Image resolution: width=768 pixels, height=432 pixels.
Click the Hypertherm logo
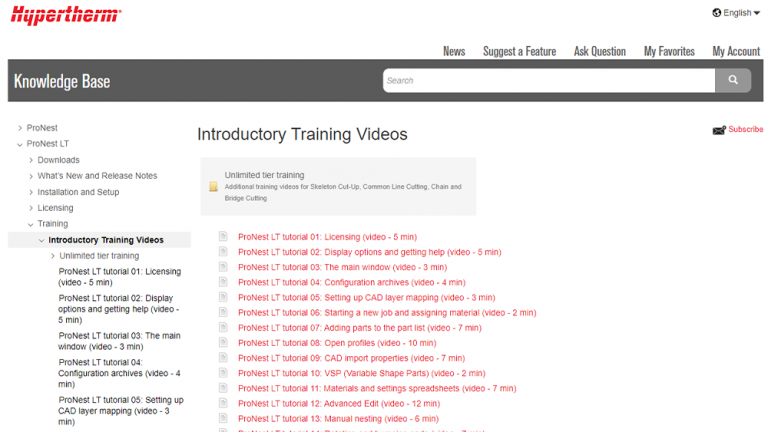tap(65, 15)
